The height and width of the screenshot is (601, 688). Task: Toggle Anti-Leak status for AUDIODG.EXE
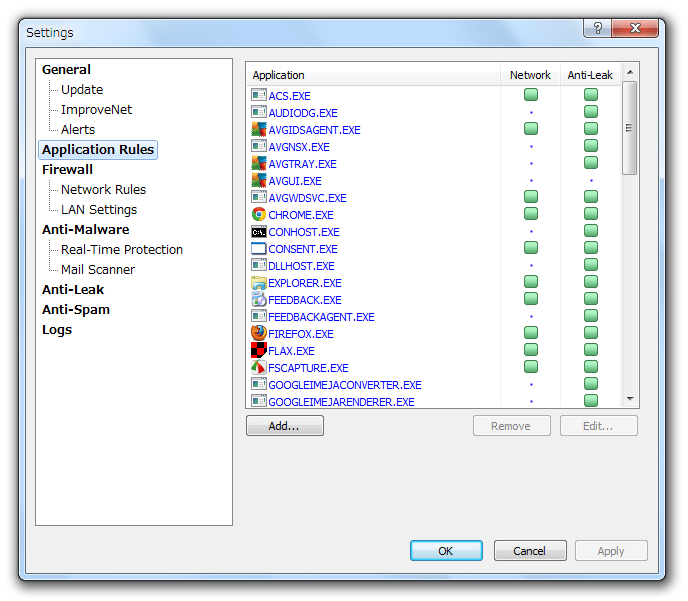[x=591, y=111]
